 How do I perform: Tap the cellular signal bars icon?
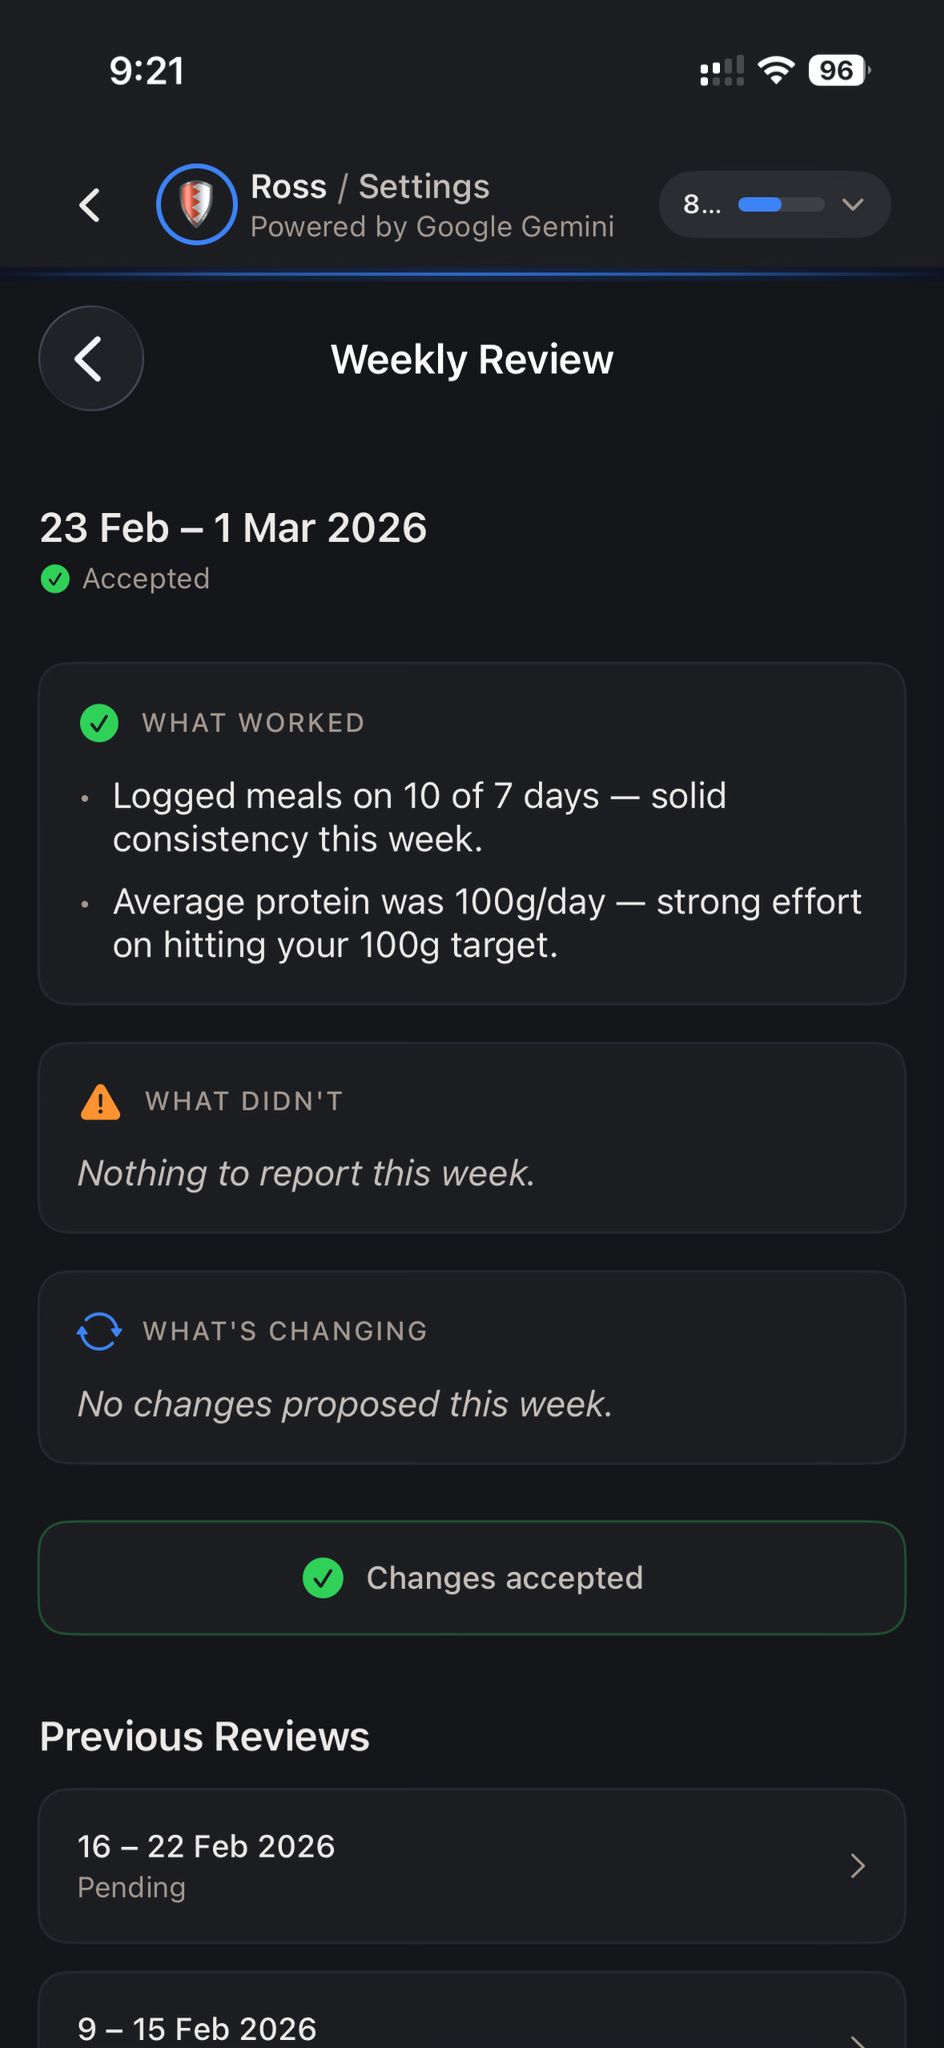[720, 69]
